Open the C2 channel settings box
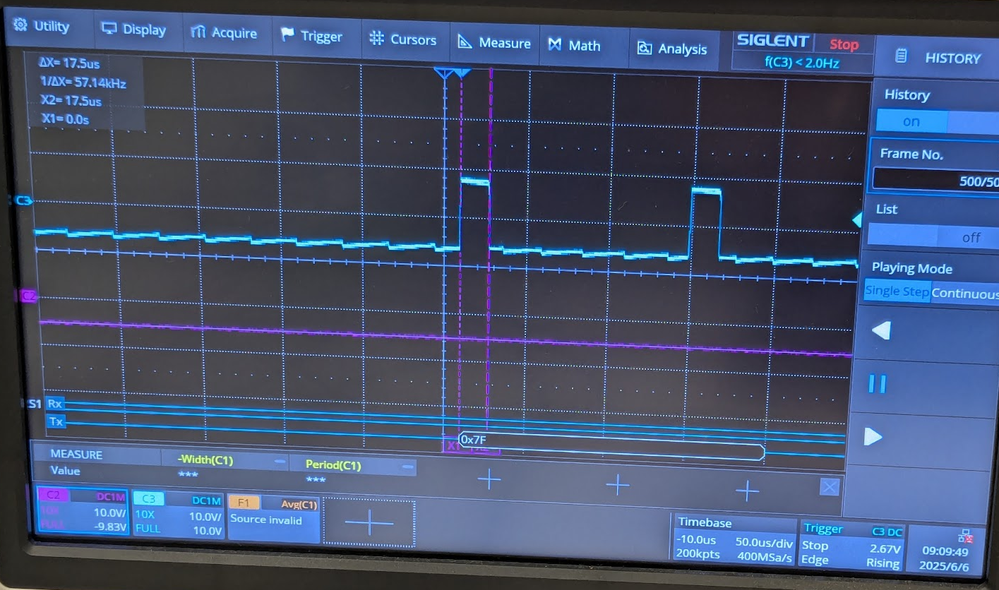 tap(82, 510)
